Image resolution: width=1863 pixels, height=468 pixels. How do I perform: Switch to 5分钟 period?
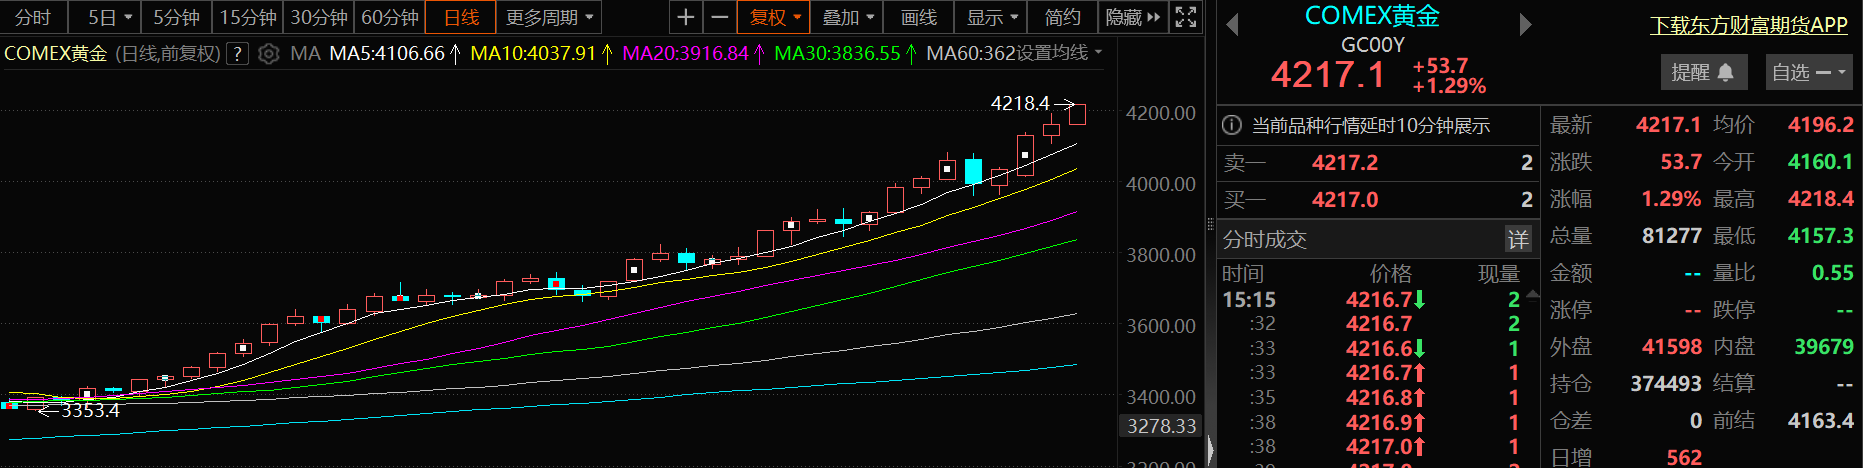point(176,17)
